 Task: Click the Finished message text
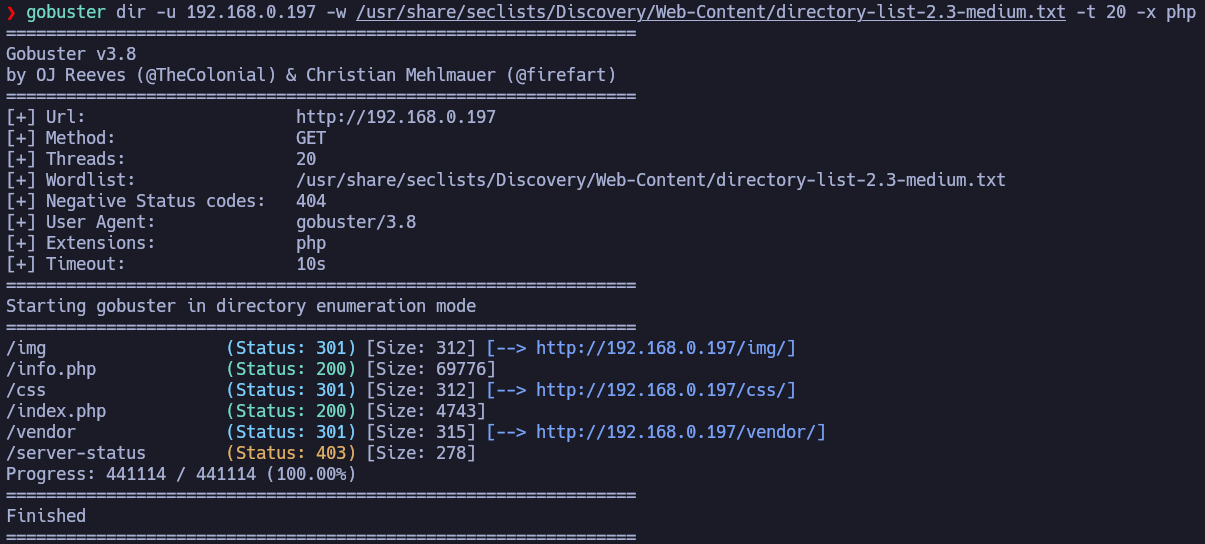tap(46, 516)
